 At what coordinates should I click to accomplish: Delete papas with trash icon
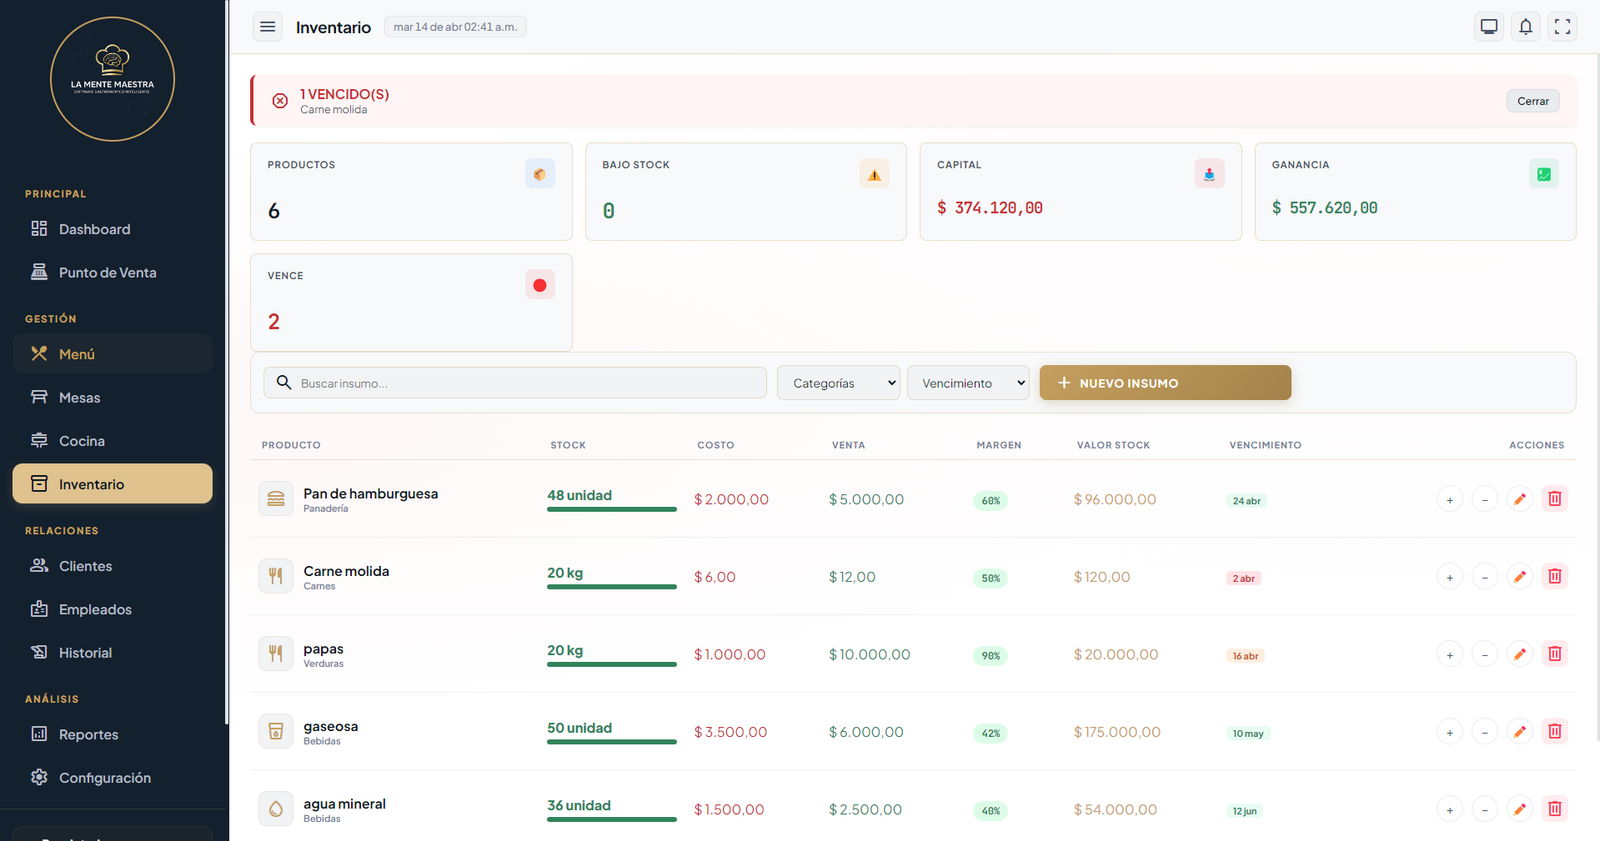click(1555, 654)
